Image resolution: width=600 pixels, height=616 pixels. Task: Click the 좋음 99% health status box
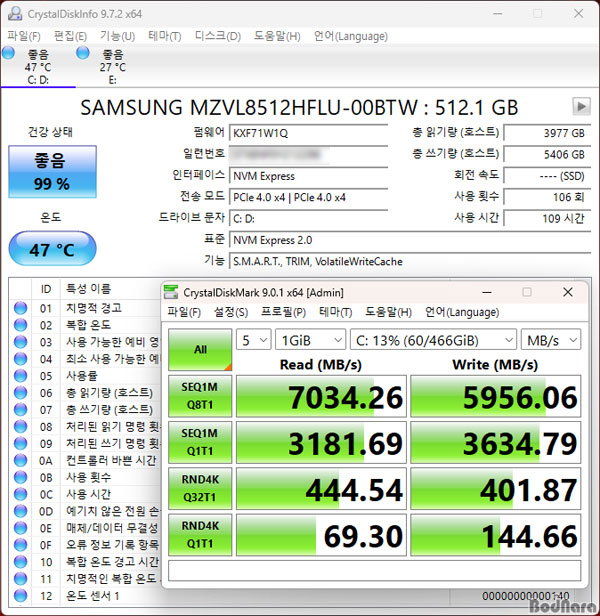[52, 171]
